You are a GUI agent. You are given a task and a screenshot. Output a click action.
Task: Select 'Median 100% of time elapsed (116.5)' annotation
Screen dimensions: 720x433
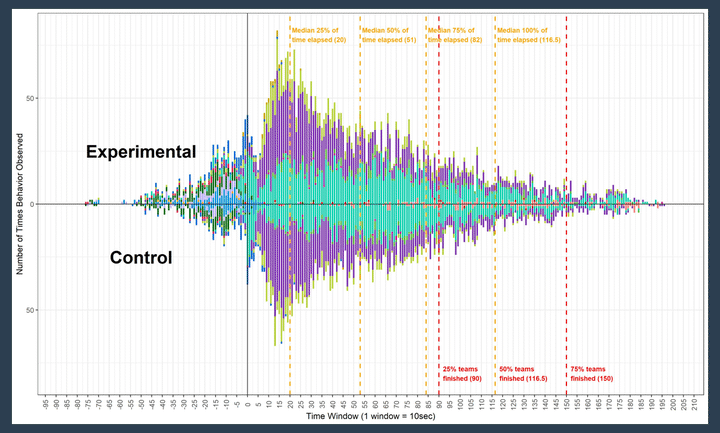pos(529,35)
